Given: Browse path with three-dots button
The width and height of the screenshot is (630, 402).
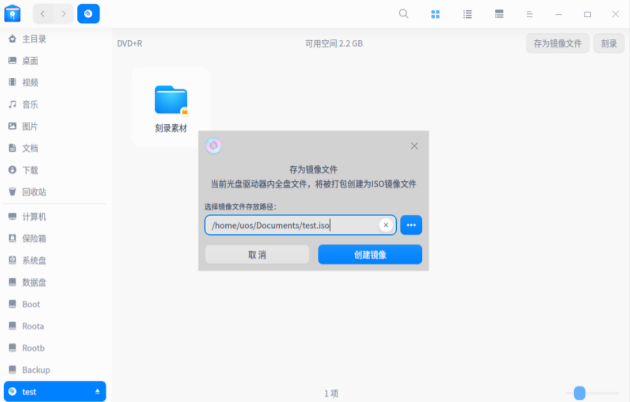Looking at the screenshot, I should 411,225.
